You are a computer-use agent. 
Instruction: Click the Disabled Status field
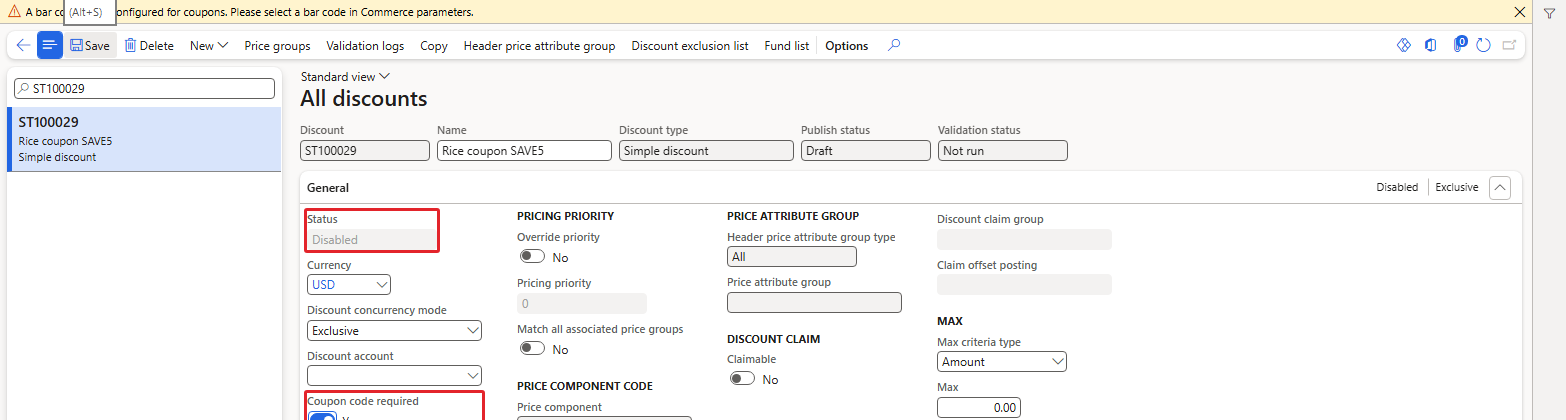[371, 240]
